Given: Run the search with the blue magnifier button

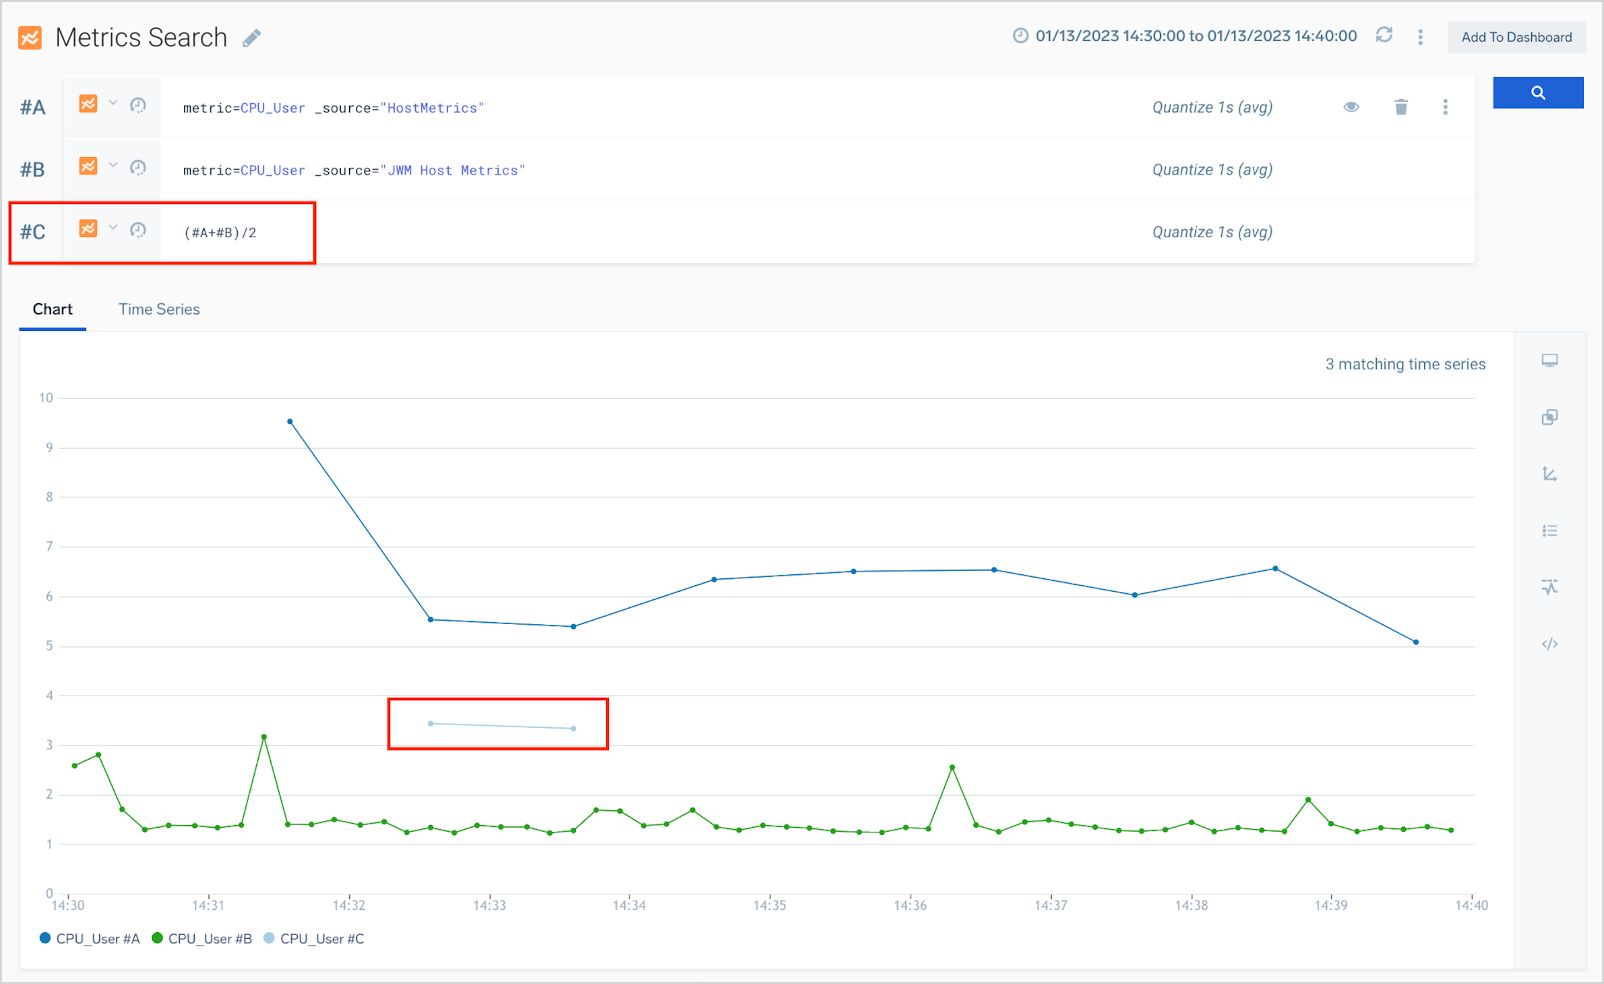Looking at the screenshot, I should 1538,92.
